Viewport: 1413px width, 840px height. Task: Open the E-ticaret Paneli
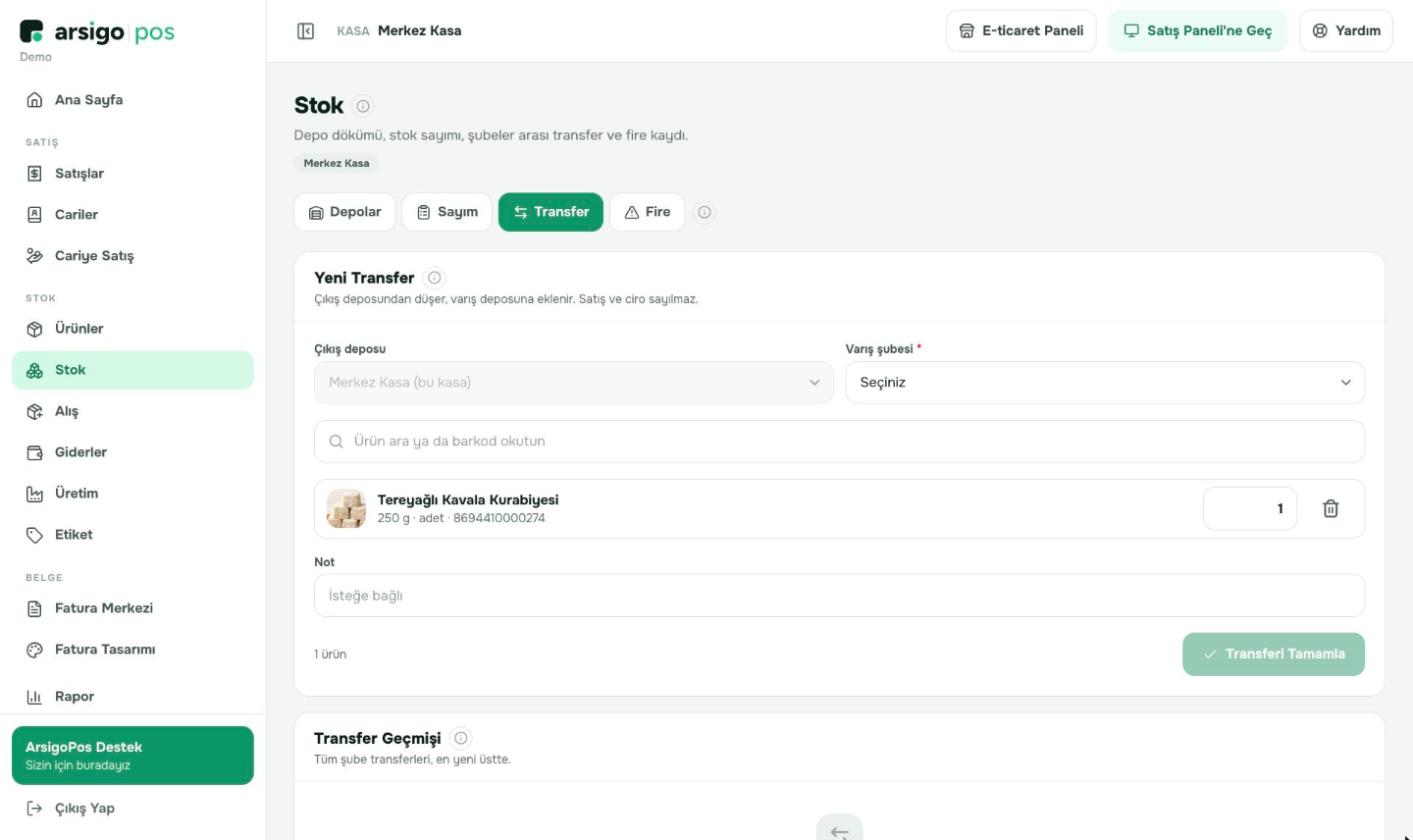pyautogui.click(x=1021, y=31)
